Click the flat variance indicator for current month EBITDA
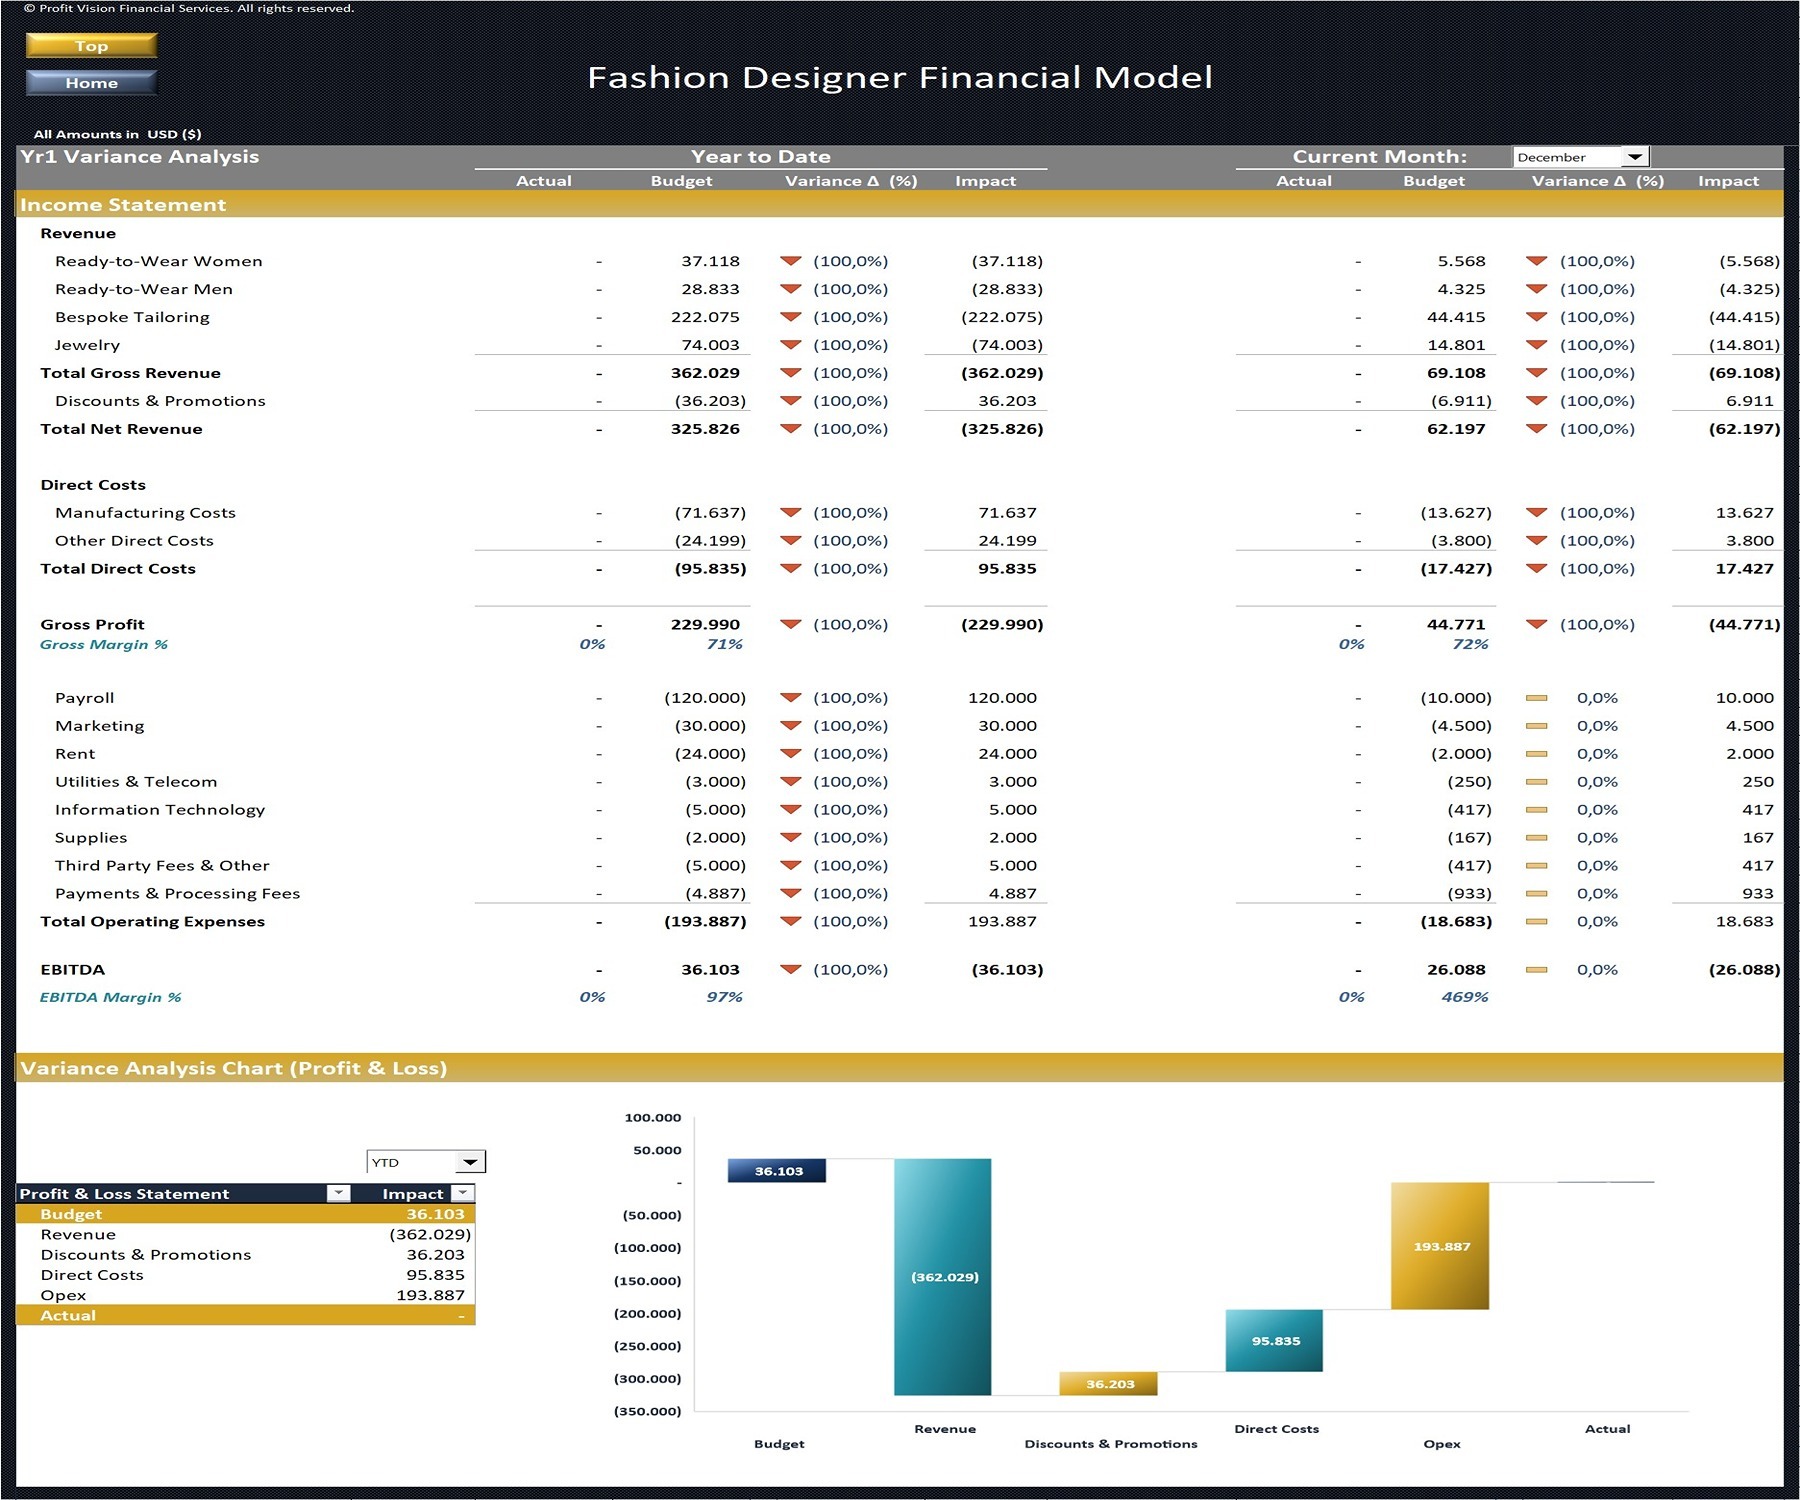 [x=1537, y=970]
